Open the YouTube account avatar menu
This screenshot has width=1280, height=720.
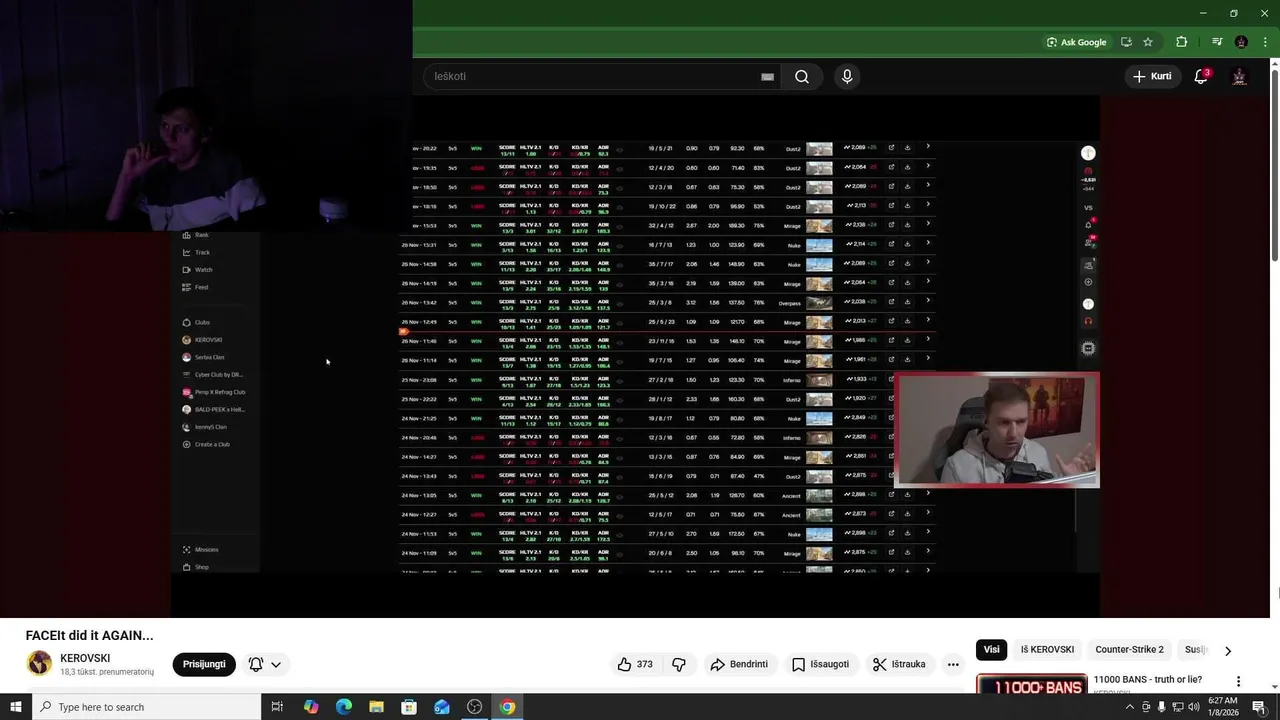tap(1239, 76)
